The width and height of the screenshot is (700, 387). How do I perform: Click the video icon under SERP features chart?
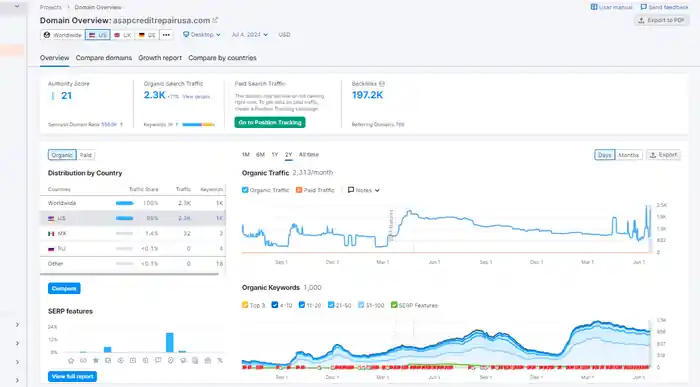(133, 360)
